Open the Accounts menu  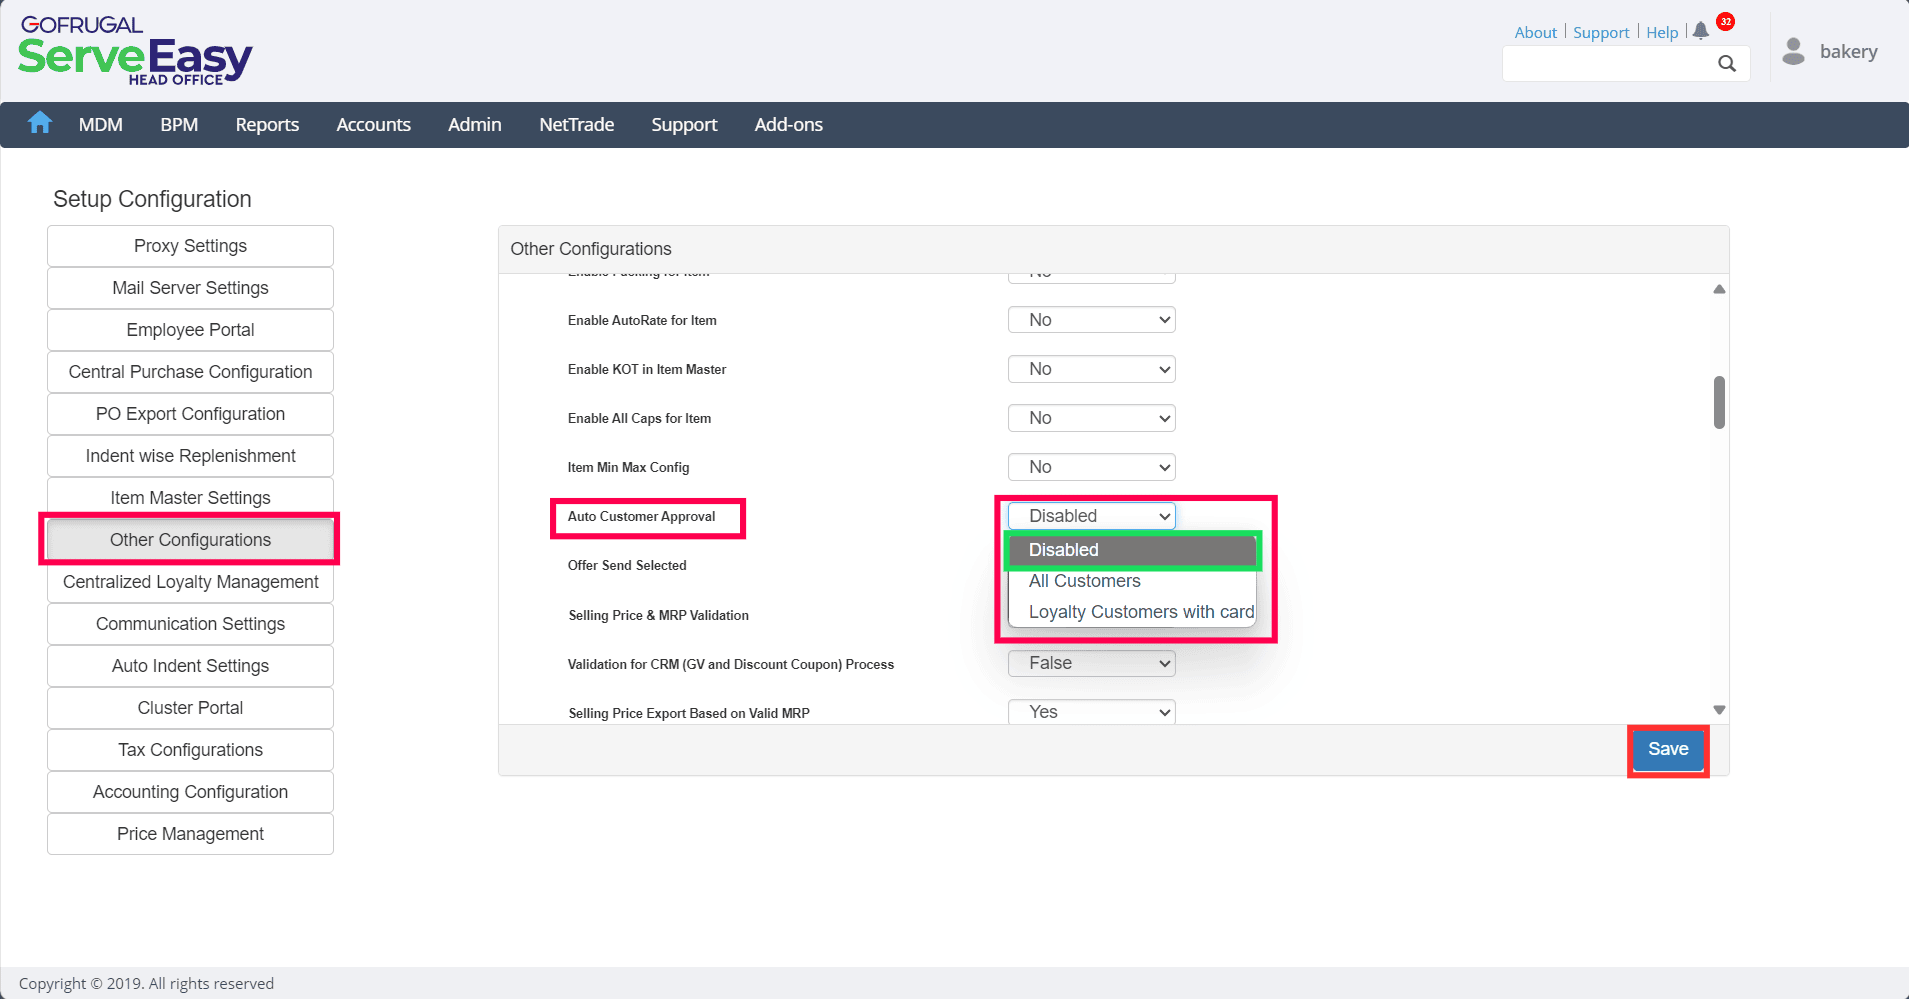[x=373, y=125]
